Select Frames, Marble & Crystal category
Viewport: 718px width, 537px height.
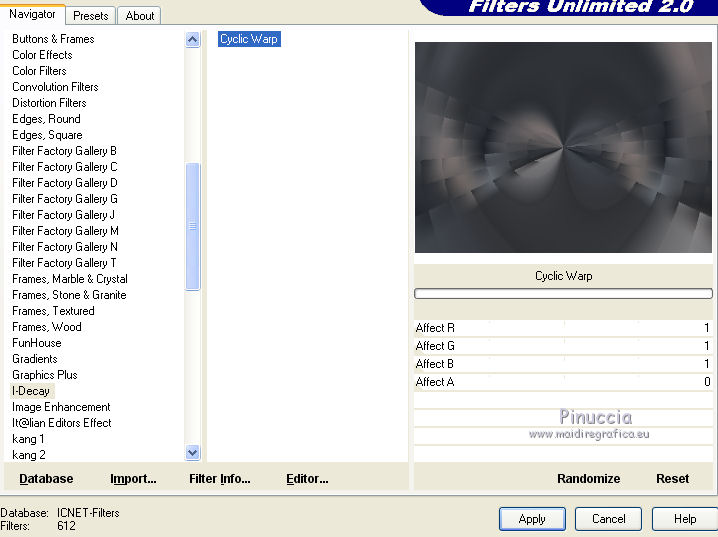pyautogui.click(x=70, y=279)
